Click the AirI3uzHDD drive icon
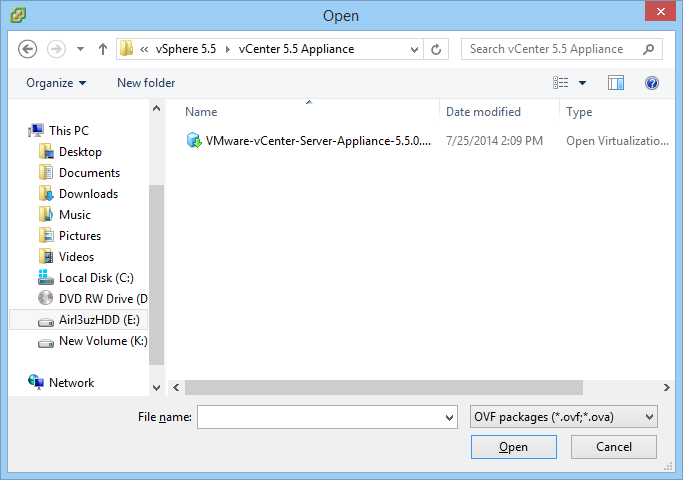The image size is (683, 480). pyautogui.click(x=46, y=322)
